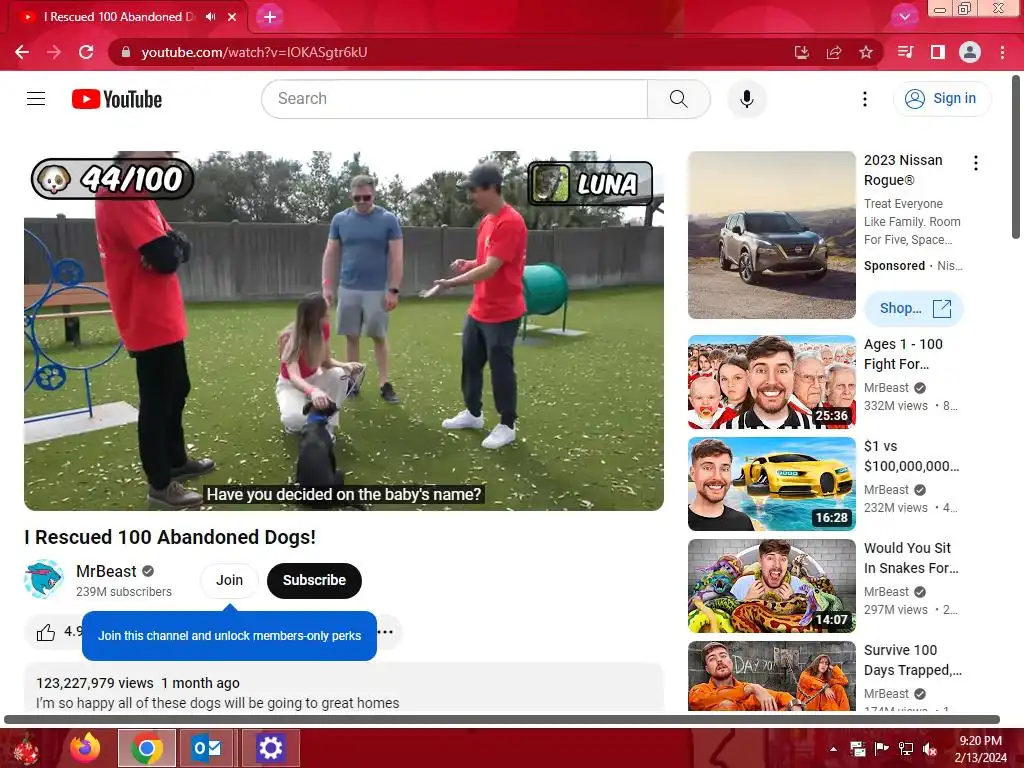Screen dimensions: 1024x768
Task: Open a new tab with the plus button
Action: point(270,17)
